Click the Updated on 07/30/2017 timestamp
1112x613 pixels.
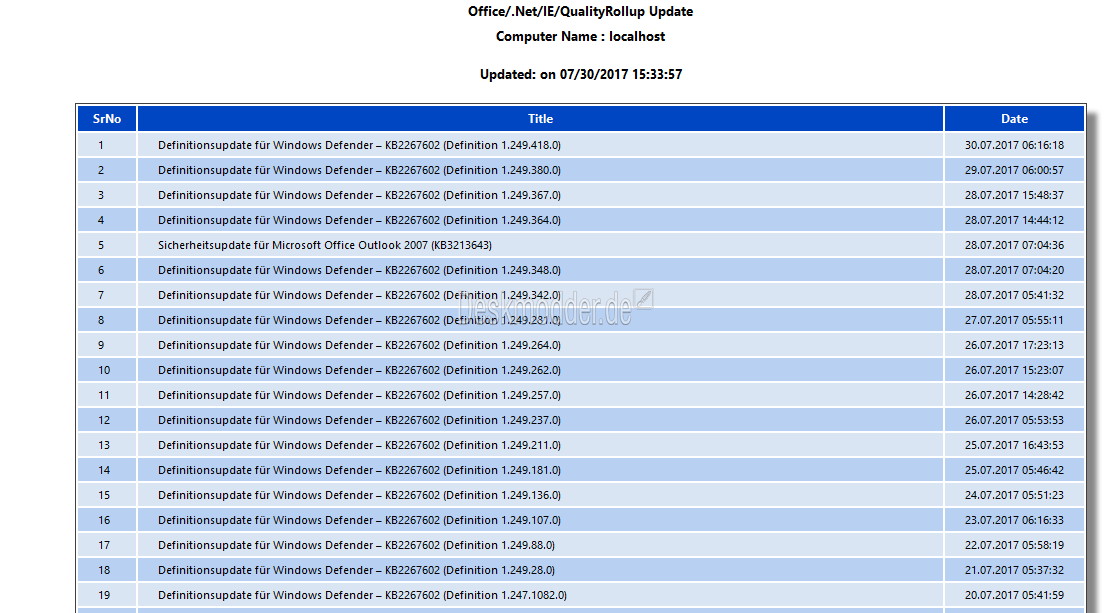pyautogui.click(x=580, y=74)
